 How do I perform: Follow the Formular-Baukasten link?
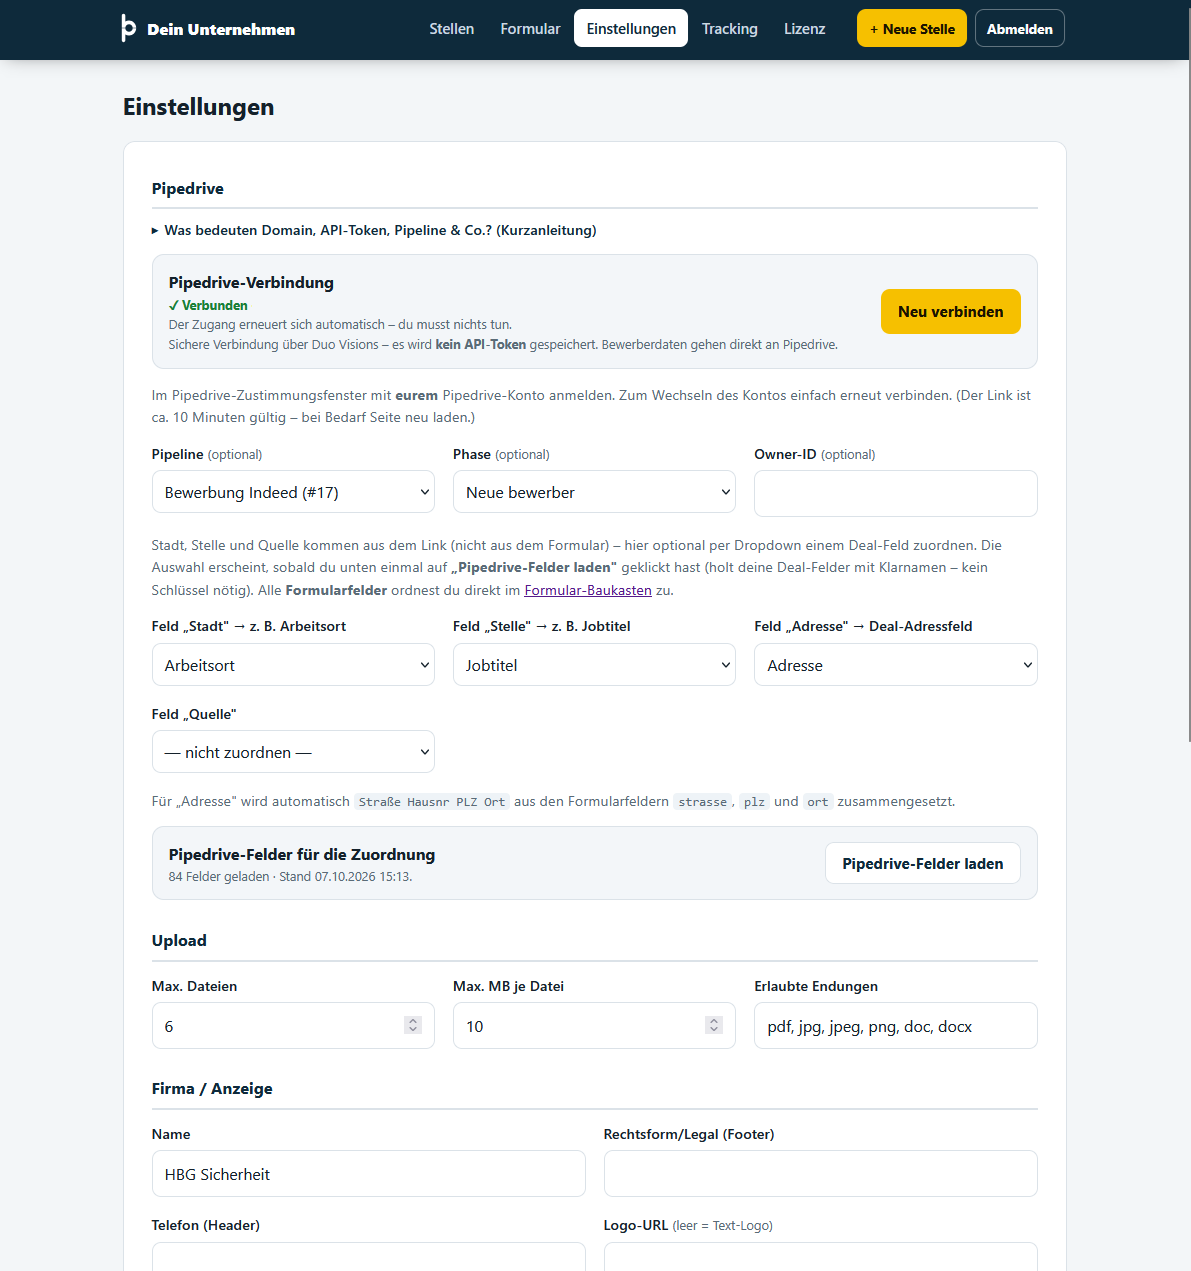[x=588, y=590]
